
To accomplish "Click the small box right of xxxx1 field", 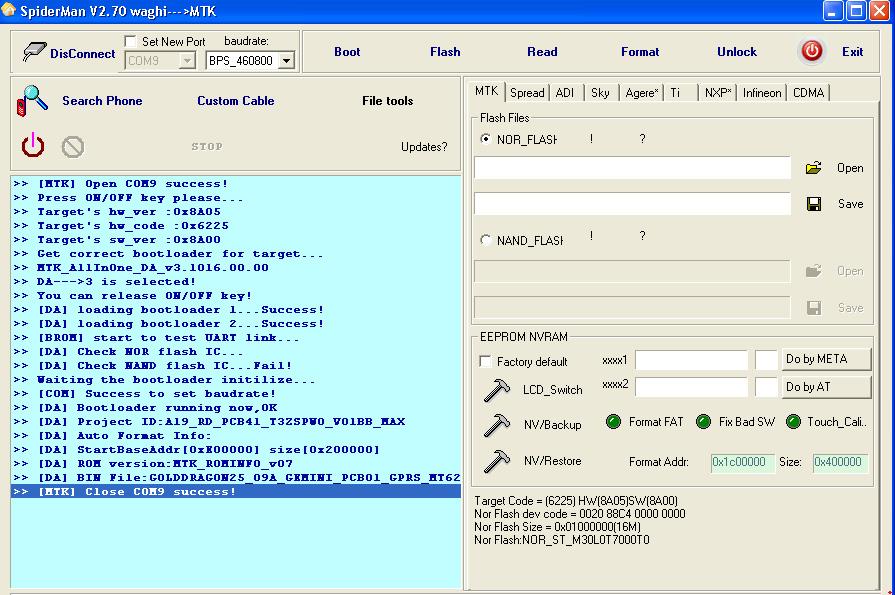I will point(767,360).
